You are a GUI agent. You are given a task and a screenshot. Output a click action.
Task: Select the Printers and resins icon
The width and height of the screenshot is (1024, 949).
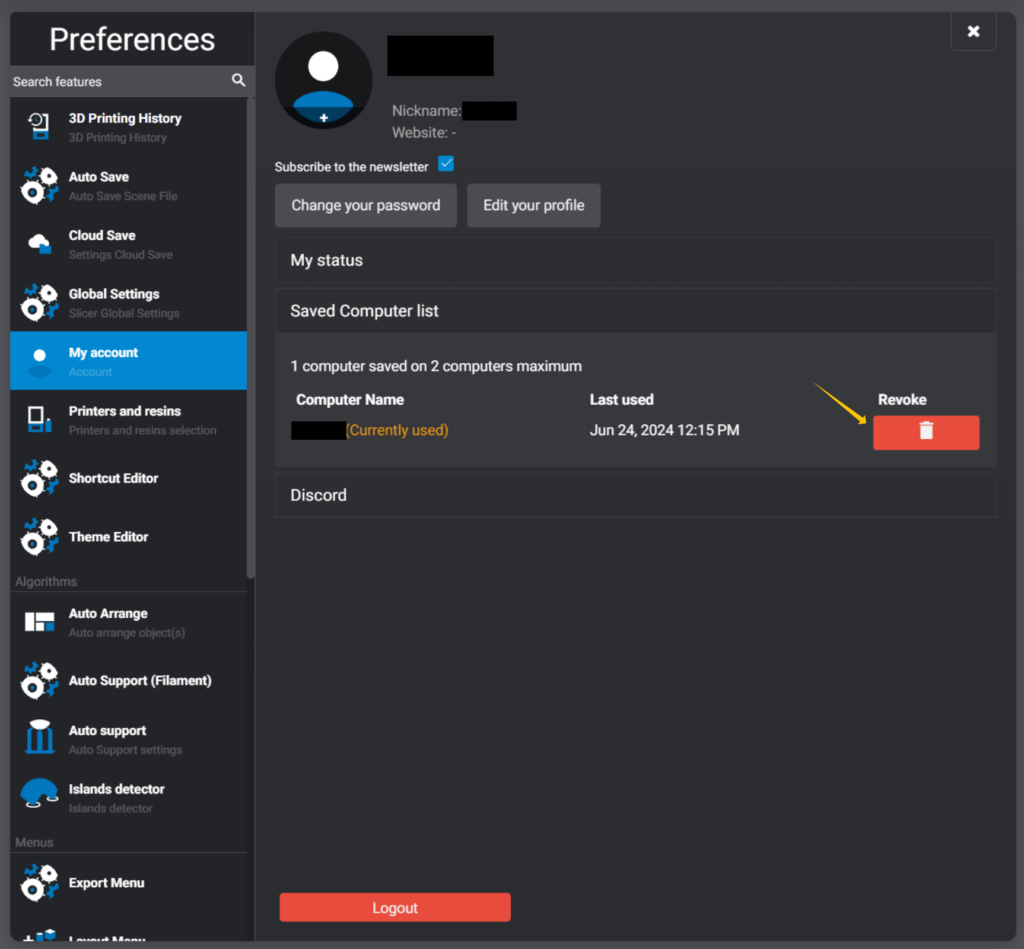pyautogui.click(x=39, y=420)
